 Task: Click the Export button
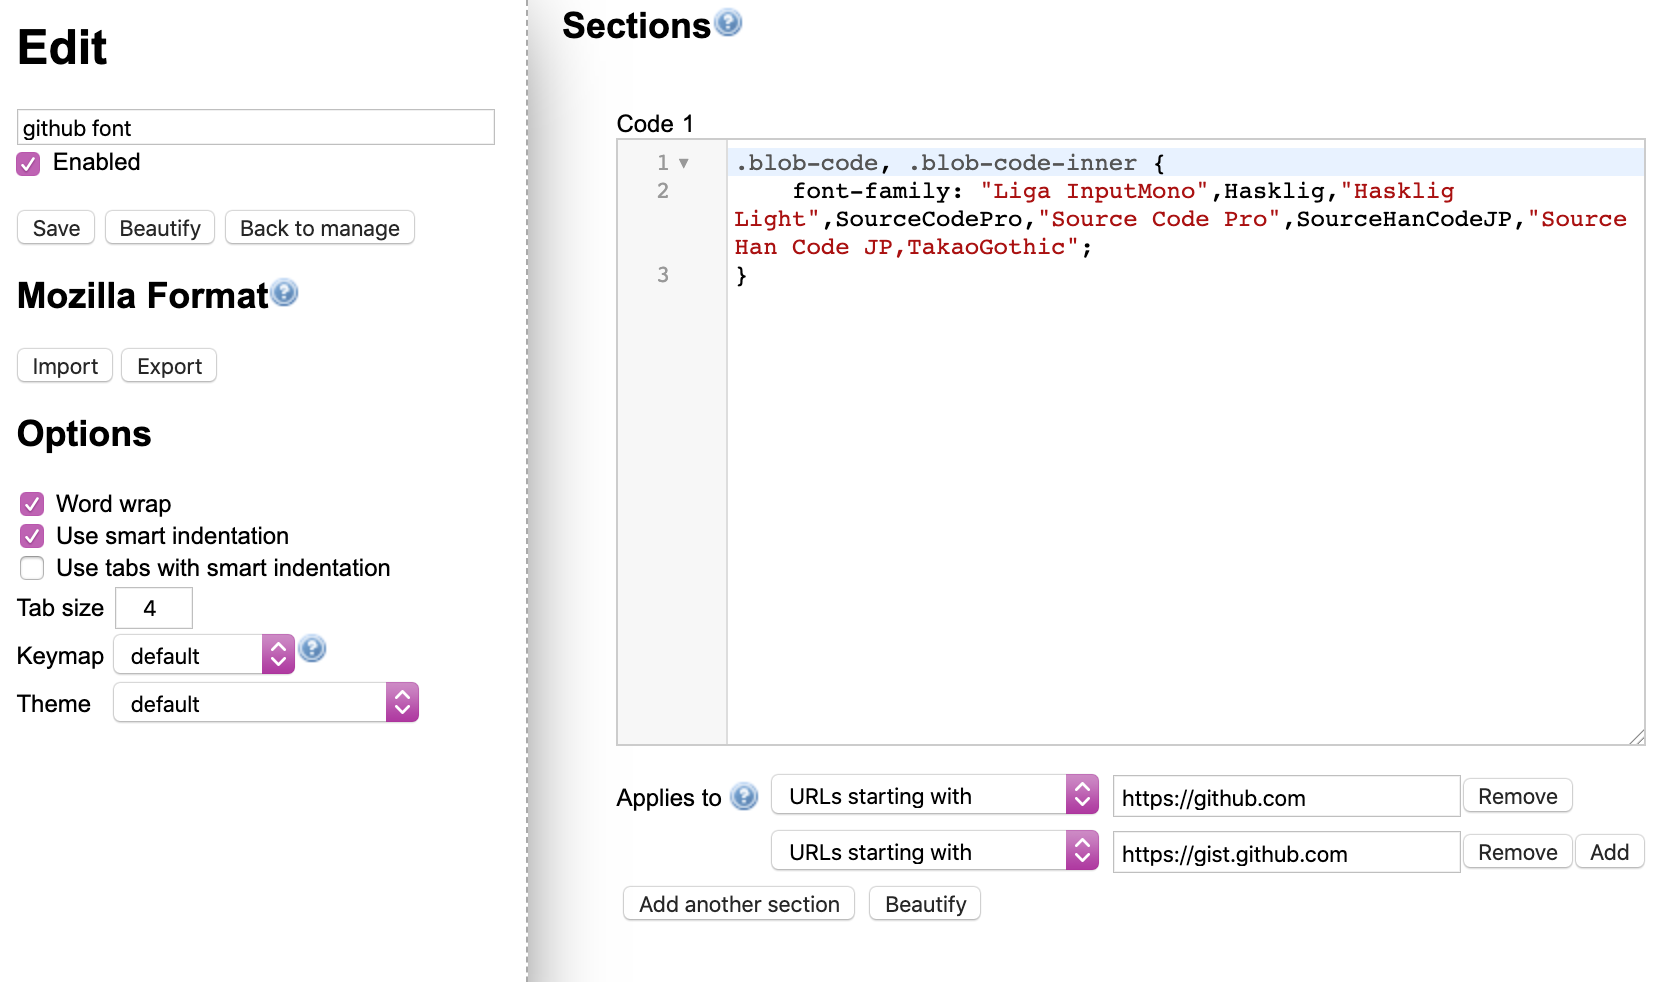(169, 366)
